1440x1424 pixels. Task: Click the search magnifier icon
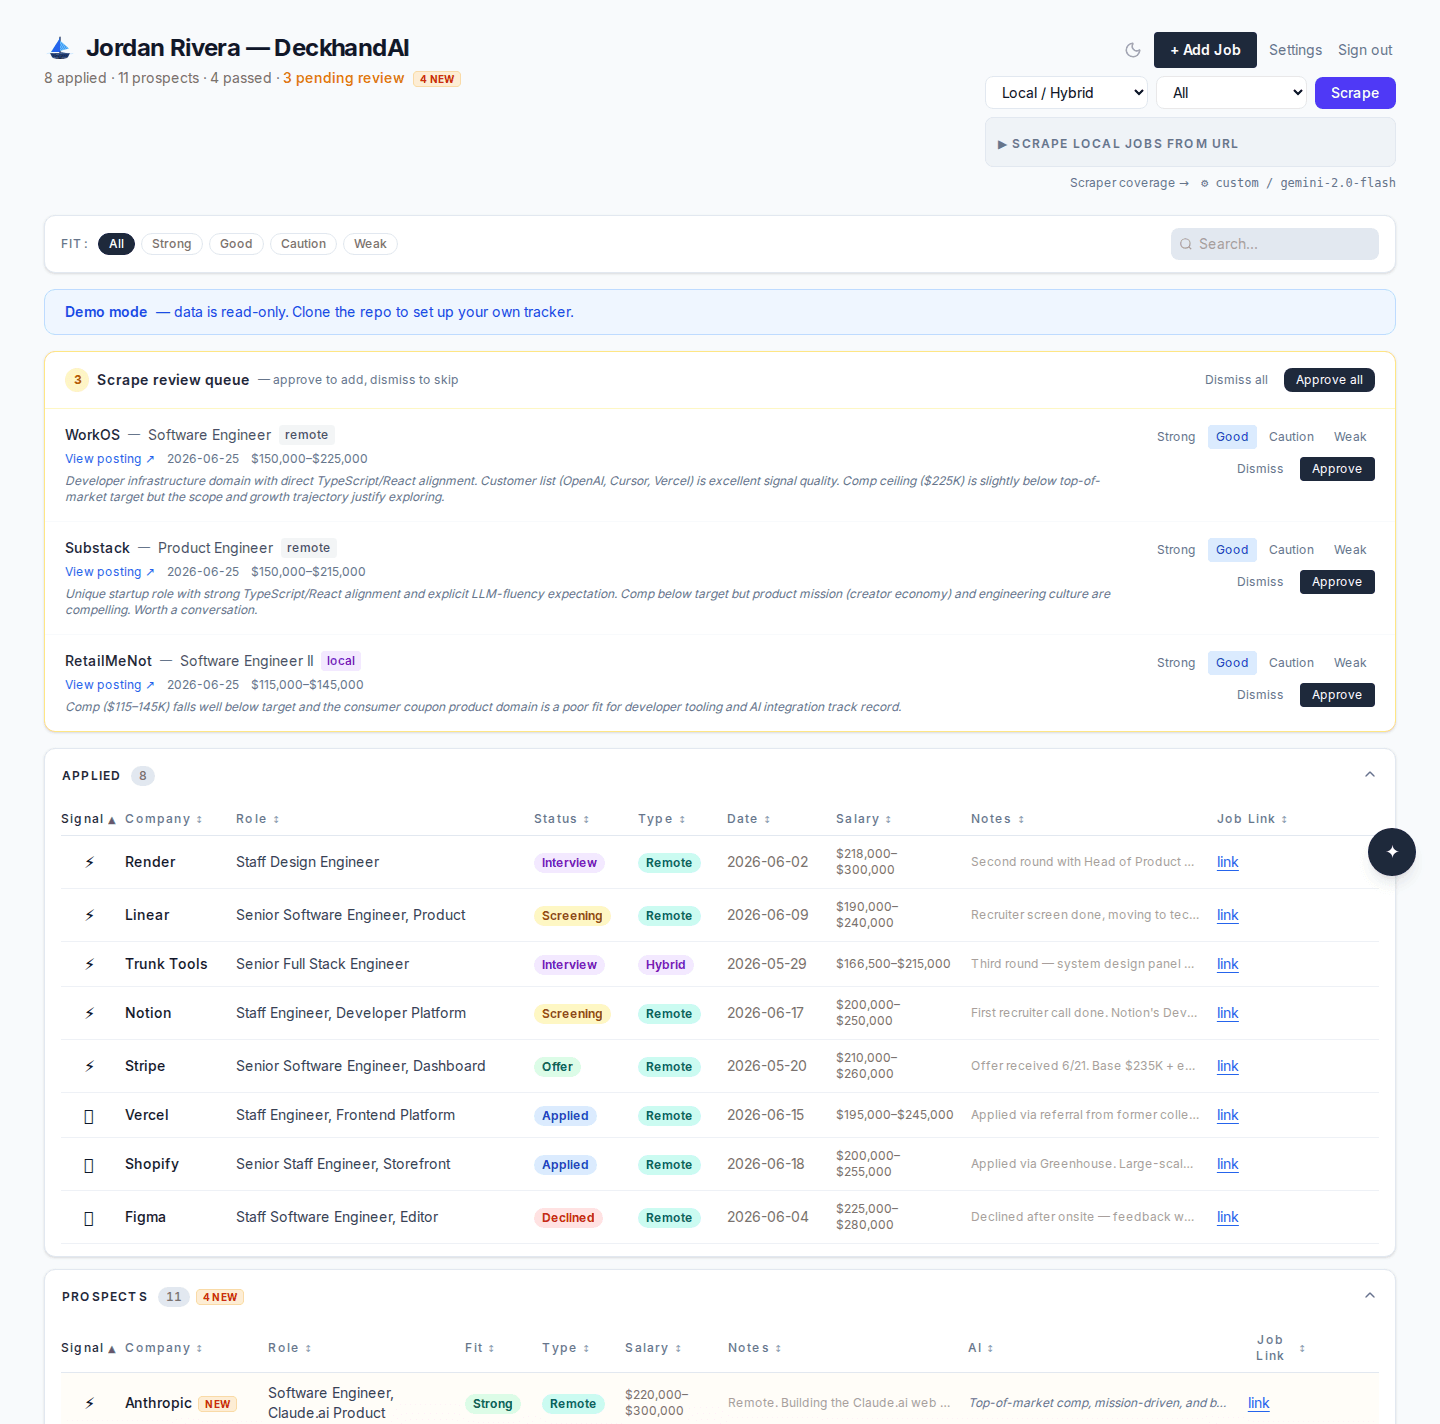pyautogui.click(x=1186, y=244)
